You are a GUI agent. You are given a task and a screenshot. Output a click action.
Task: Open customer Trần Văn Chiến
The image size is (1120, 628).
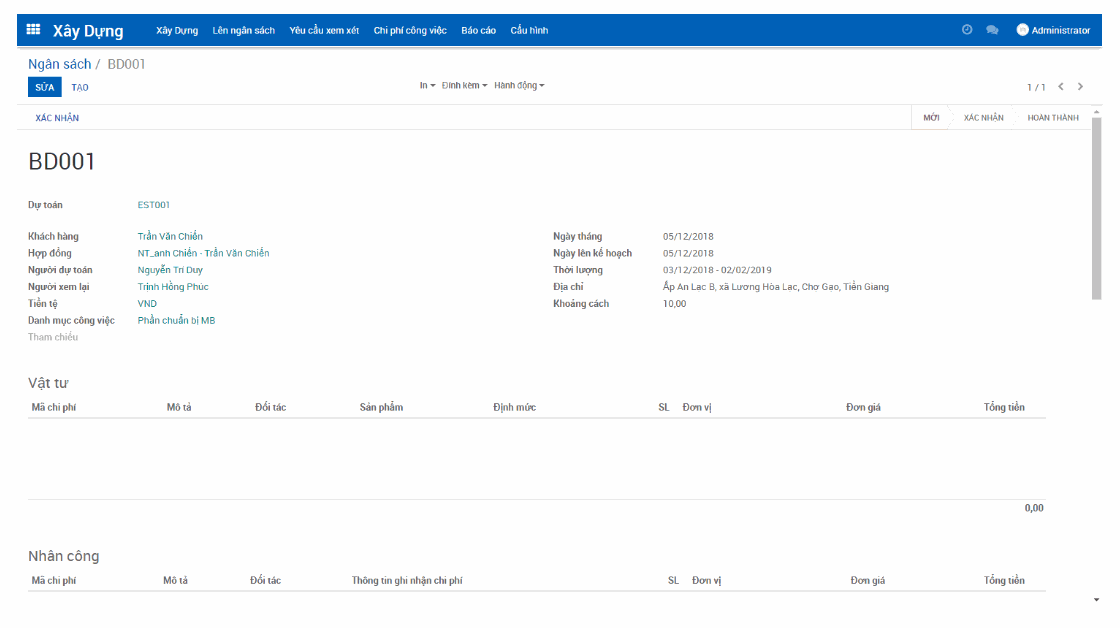click(x=170, y=236)
